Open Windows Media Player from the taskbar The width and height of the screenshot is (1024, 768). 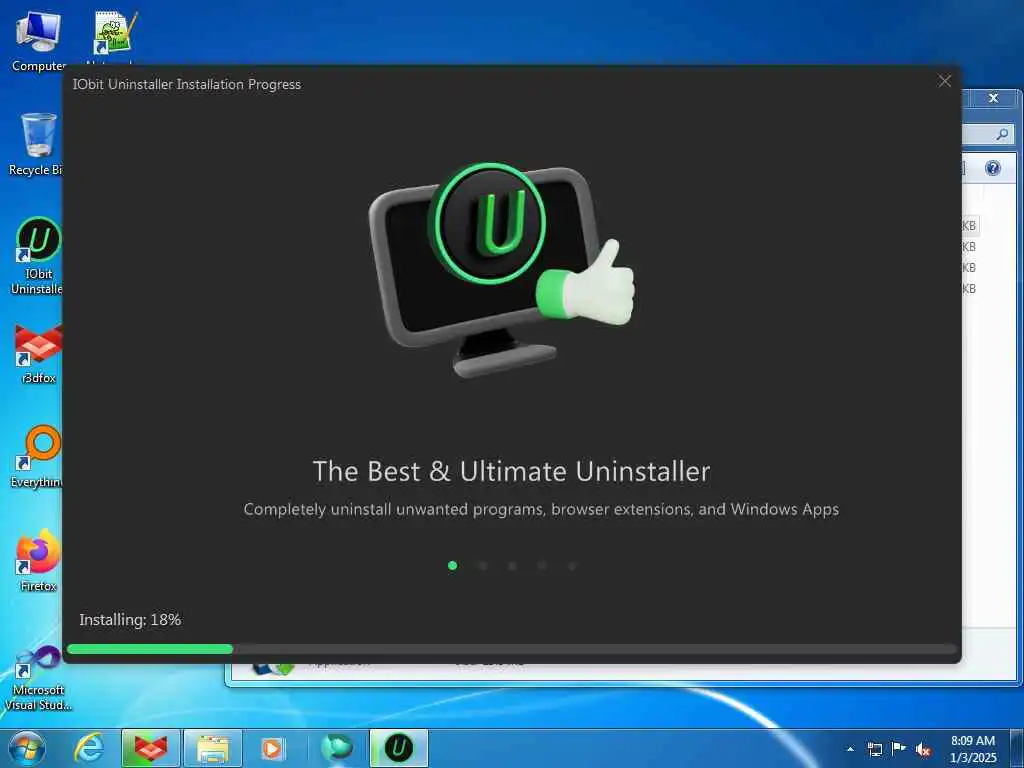click(x=272, y=748)
